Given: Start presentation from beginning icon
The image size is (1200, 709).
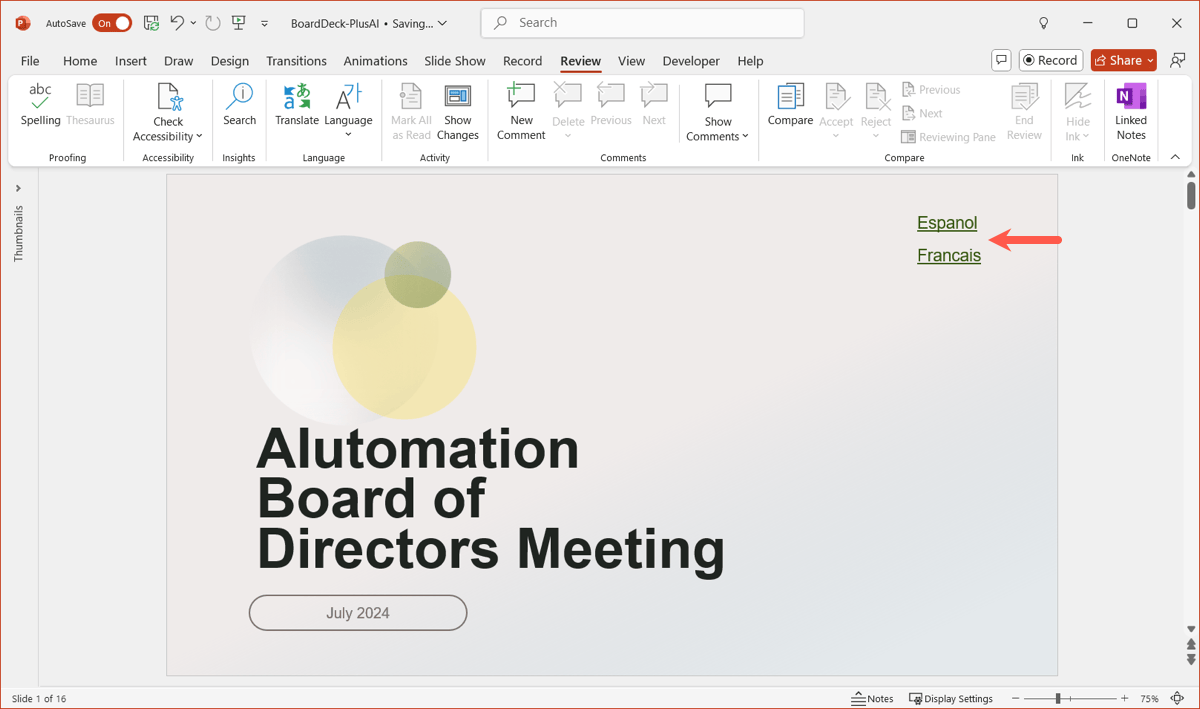Looking at the screenshot, I should click(239, 23).
